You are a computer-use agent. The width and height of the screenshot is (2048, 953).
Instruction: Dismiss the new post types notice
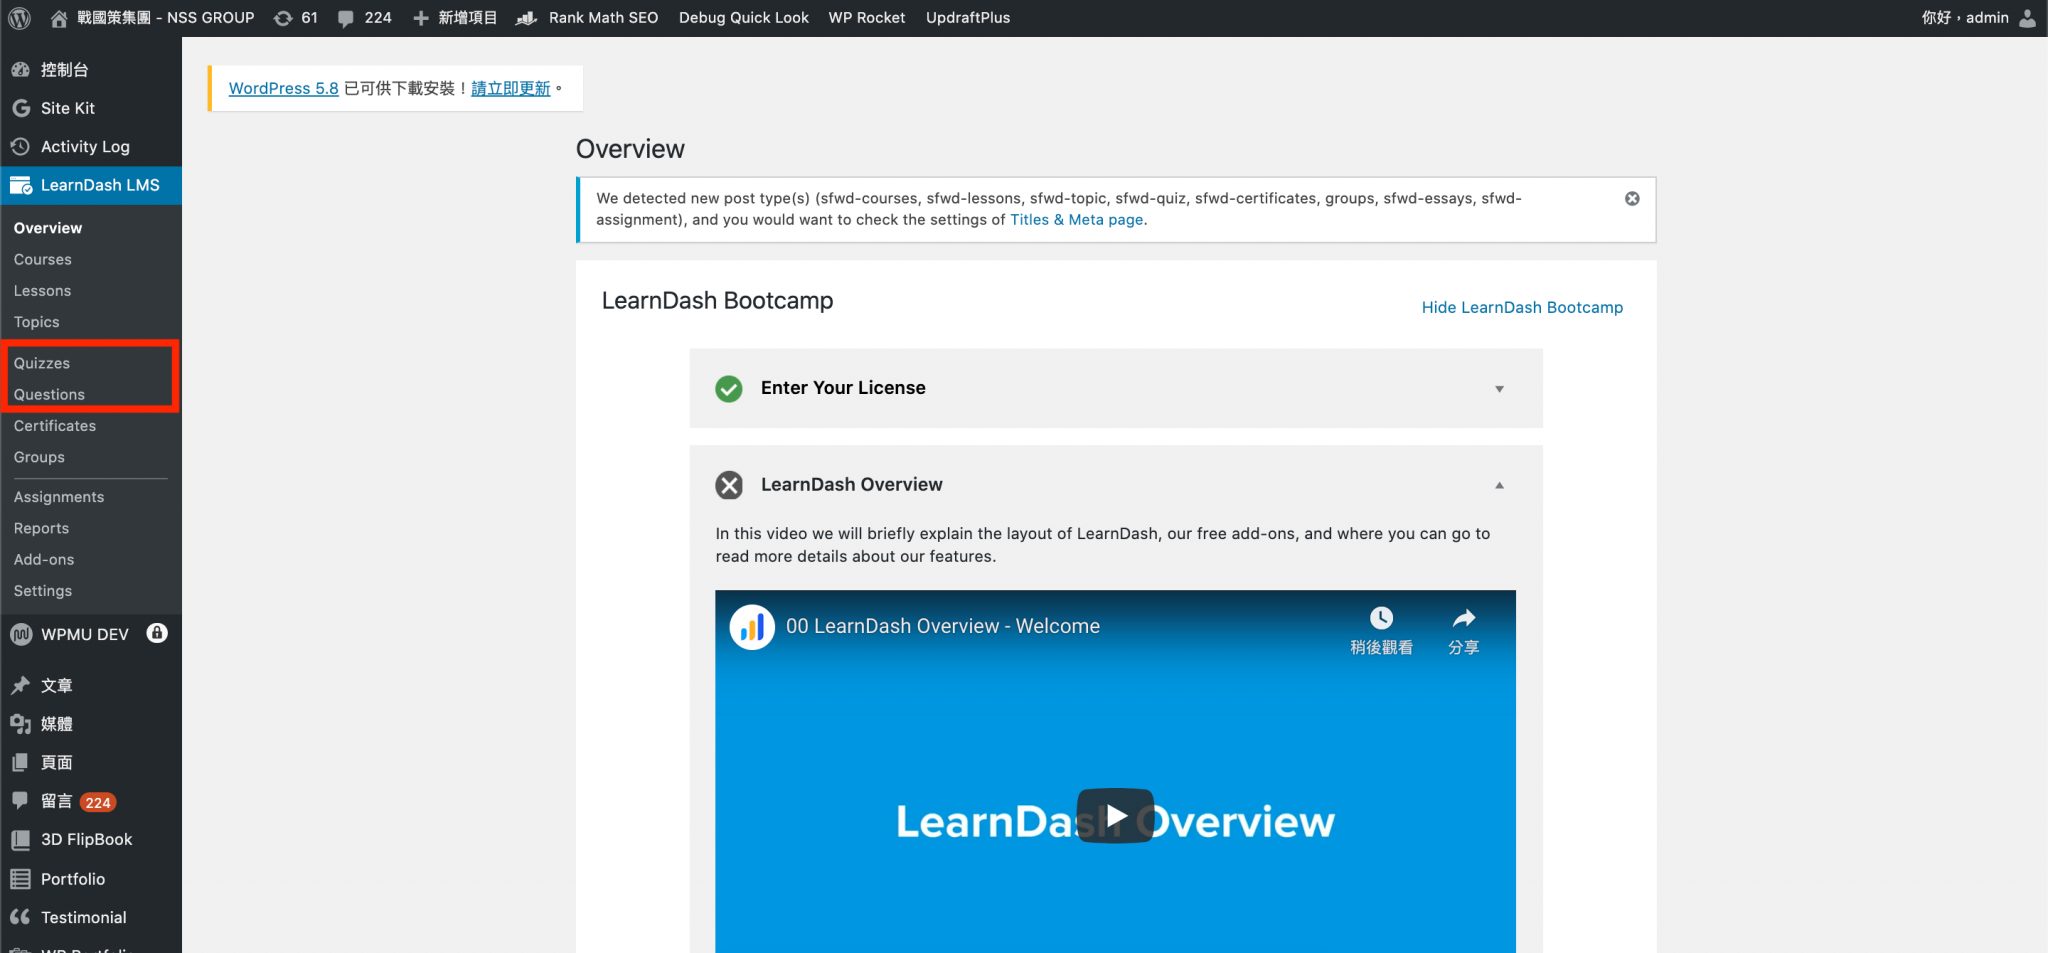1632,199
